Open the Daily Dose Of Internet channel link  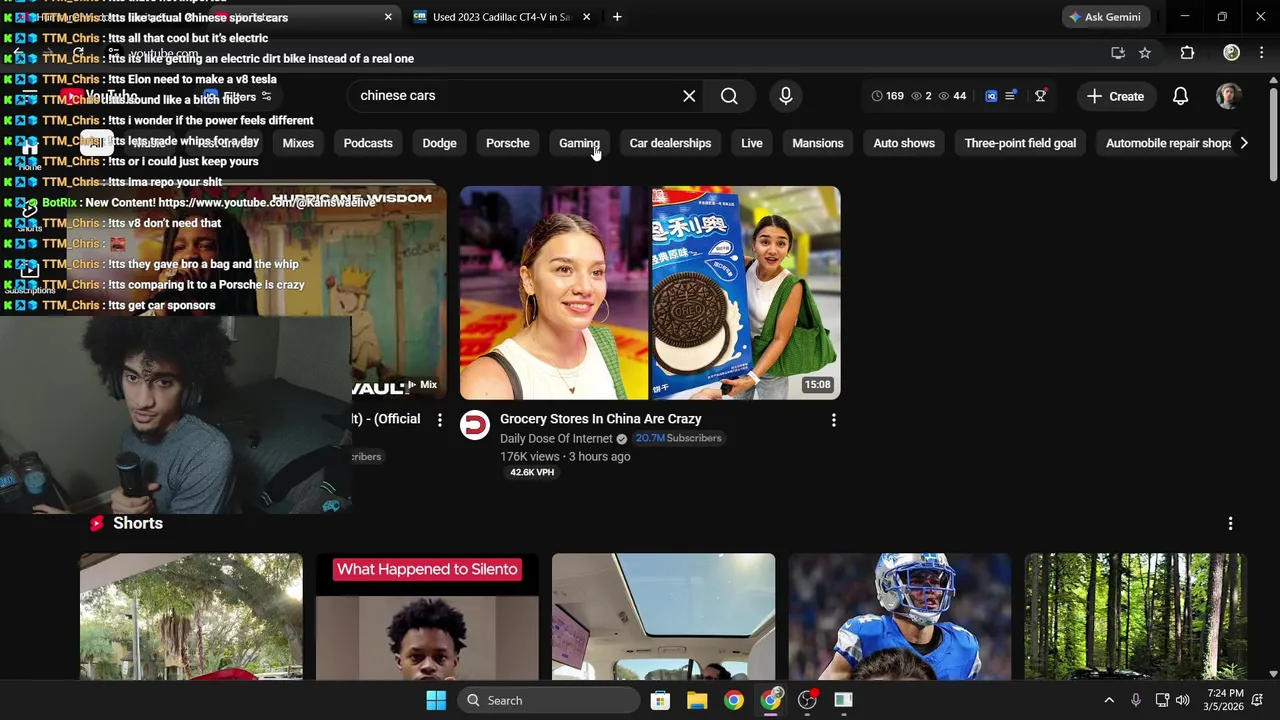[x=556, y=439]
